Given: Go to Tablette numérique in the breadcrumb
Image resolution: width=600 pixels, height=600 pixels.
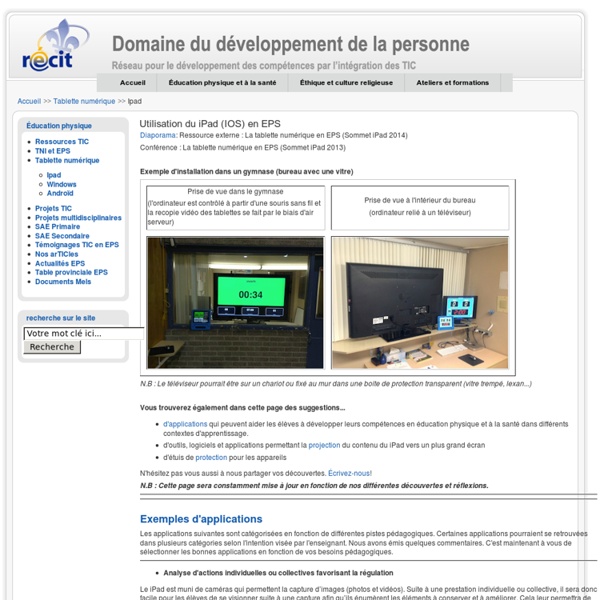Looking at the screenshot, I should pyautogui.click(x=84, y=101).
